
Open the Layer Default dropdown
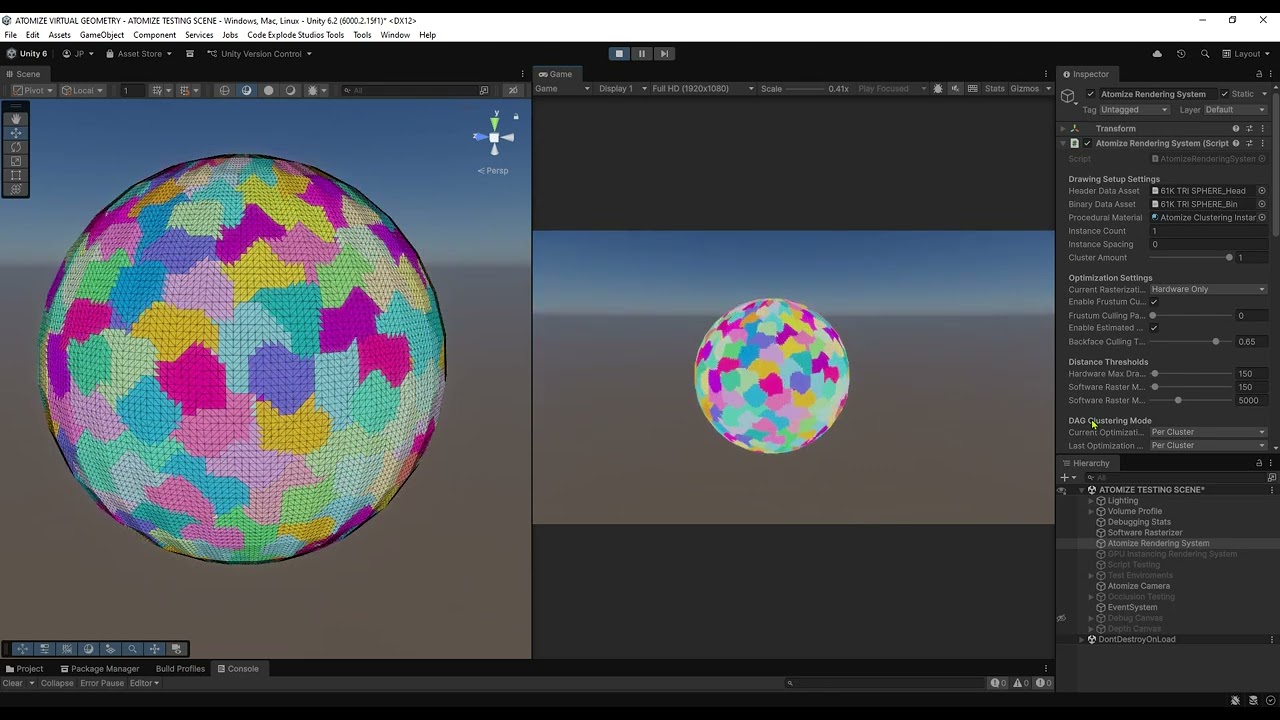pos(1235,110)
